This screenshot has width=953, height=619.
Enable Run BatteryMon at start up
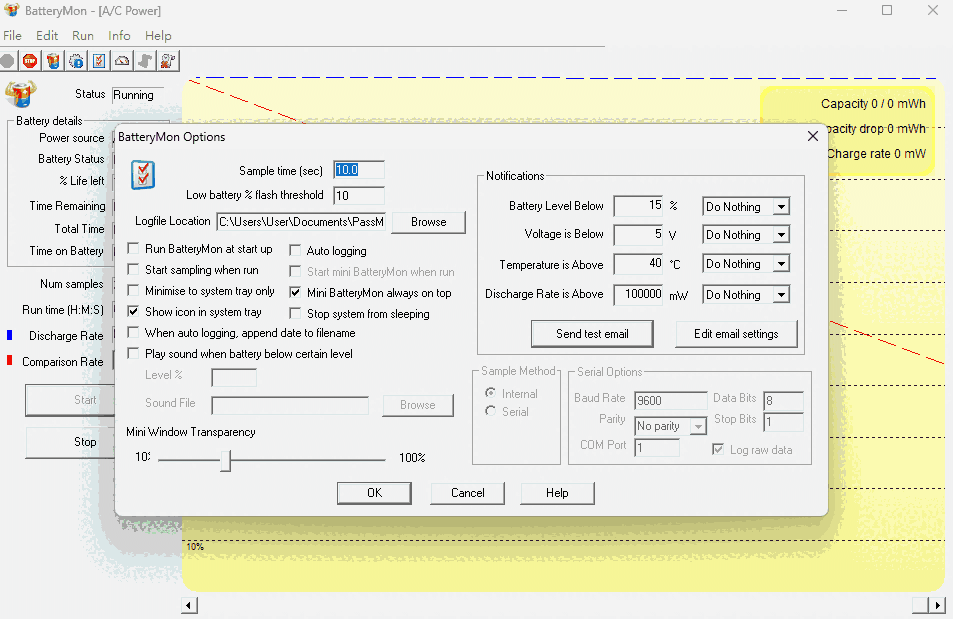(133, 248)
